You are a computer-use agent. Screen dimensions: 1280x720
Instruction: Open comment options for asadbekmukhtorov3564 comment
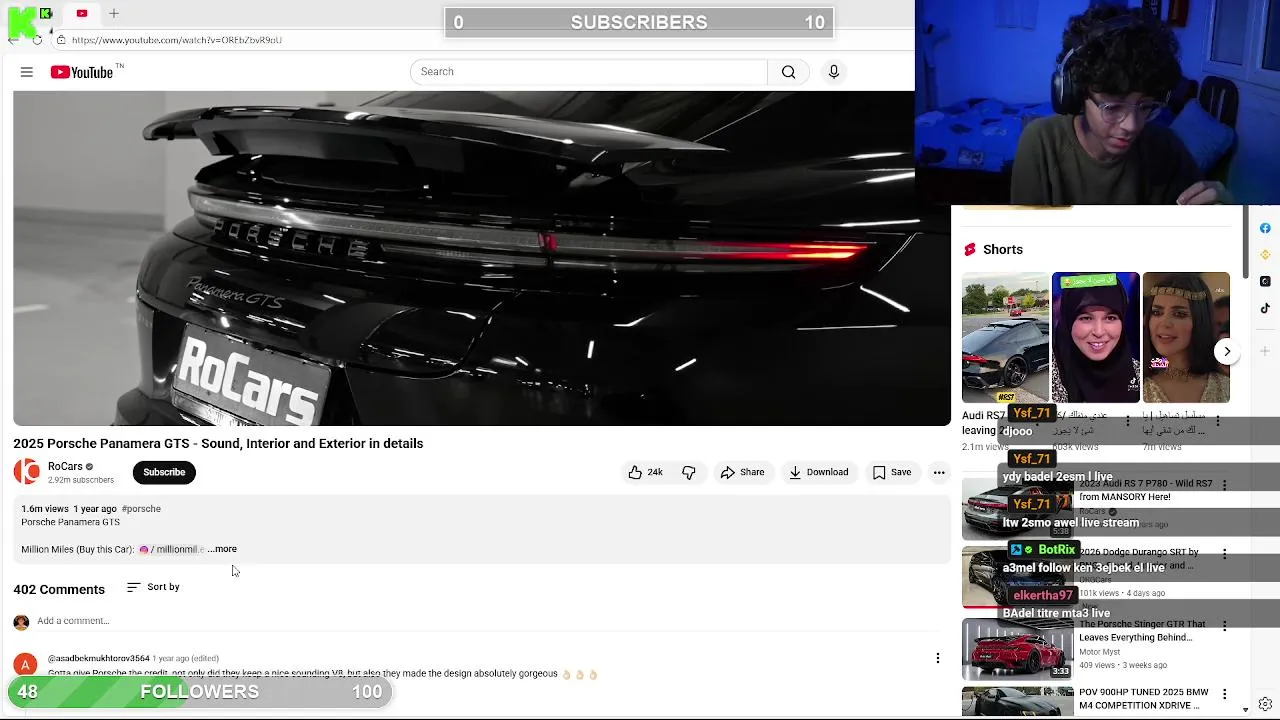[938, 658]
